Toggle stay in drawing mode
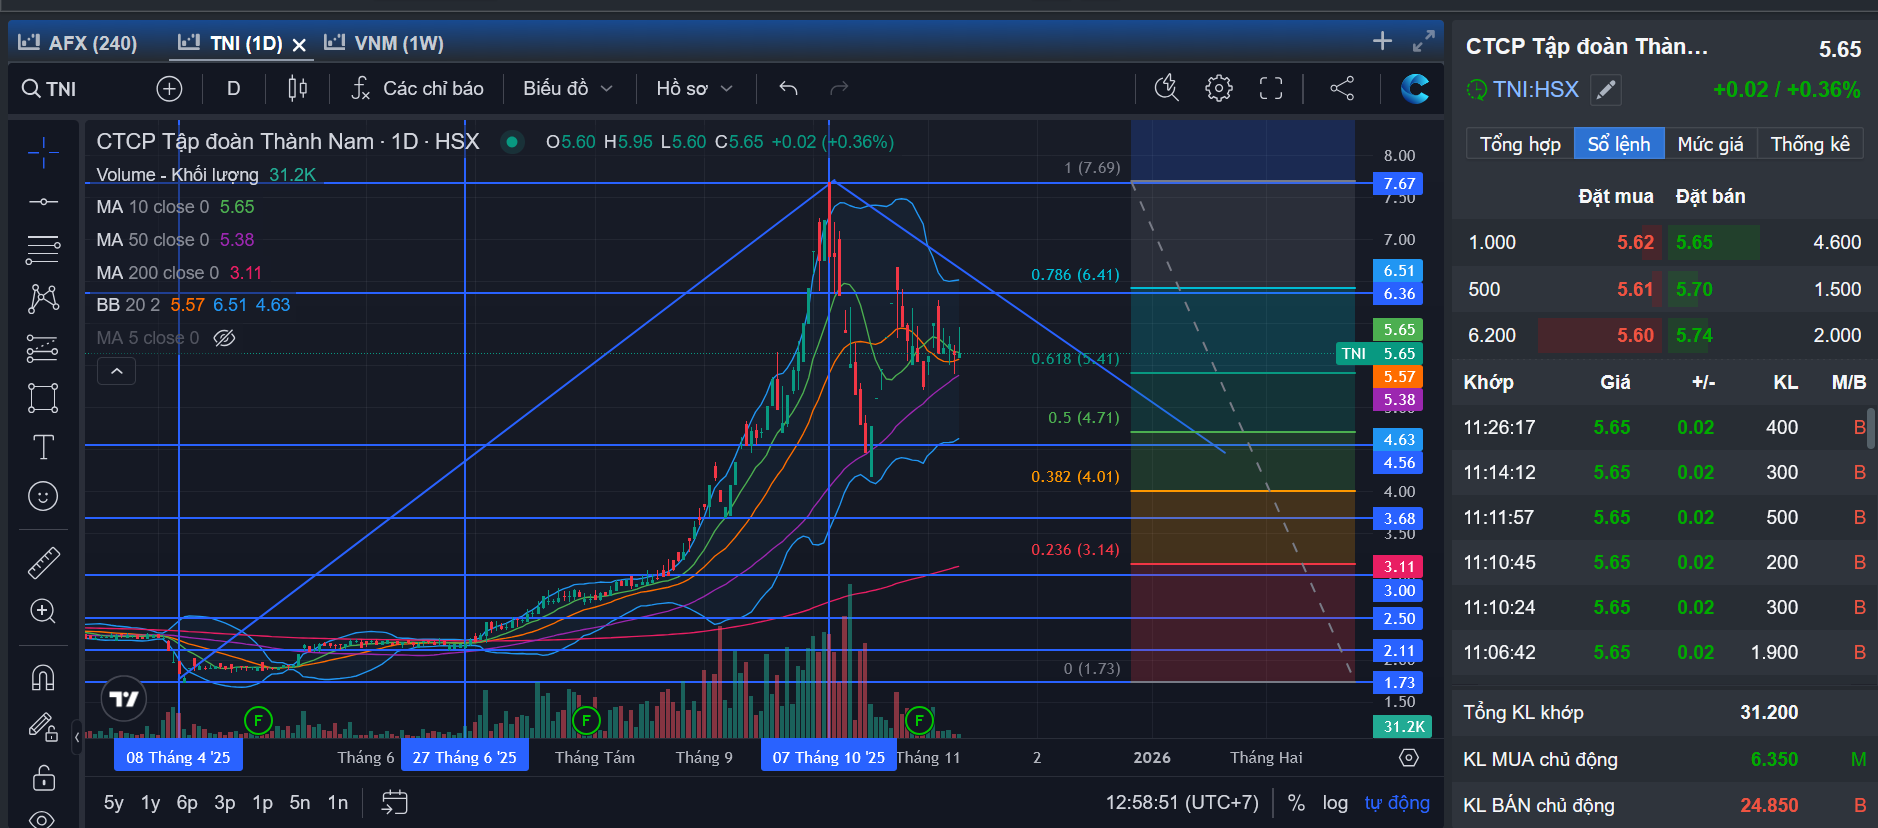 pos(43,727)
